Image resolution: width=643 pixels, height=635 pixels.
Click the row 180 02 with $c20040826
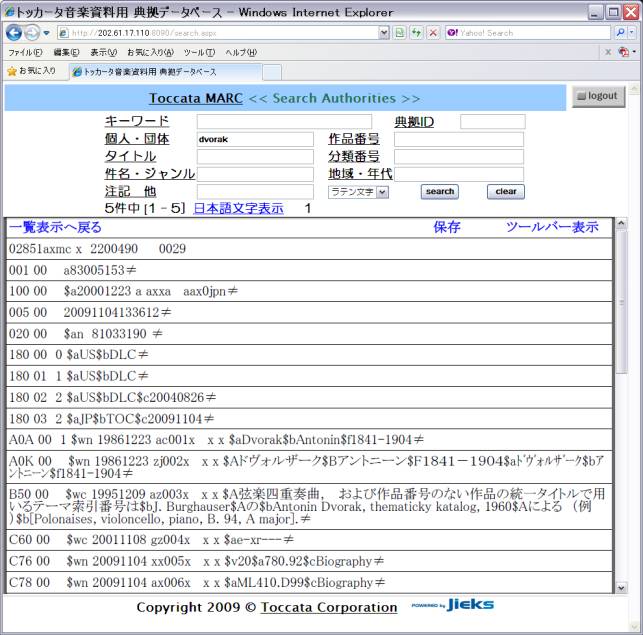[x=309, y=397]
